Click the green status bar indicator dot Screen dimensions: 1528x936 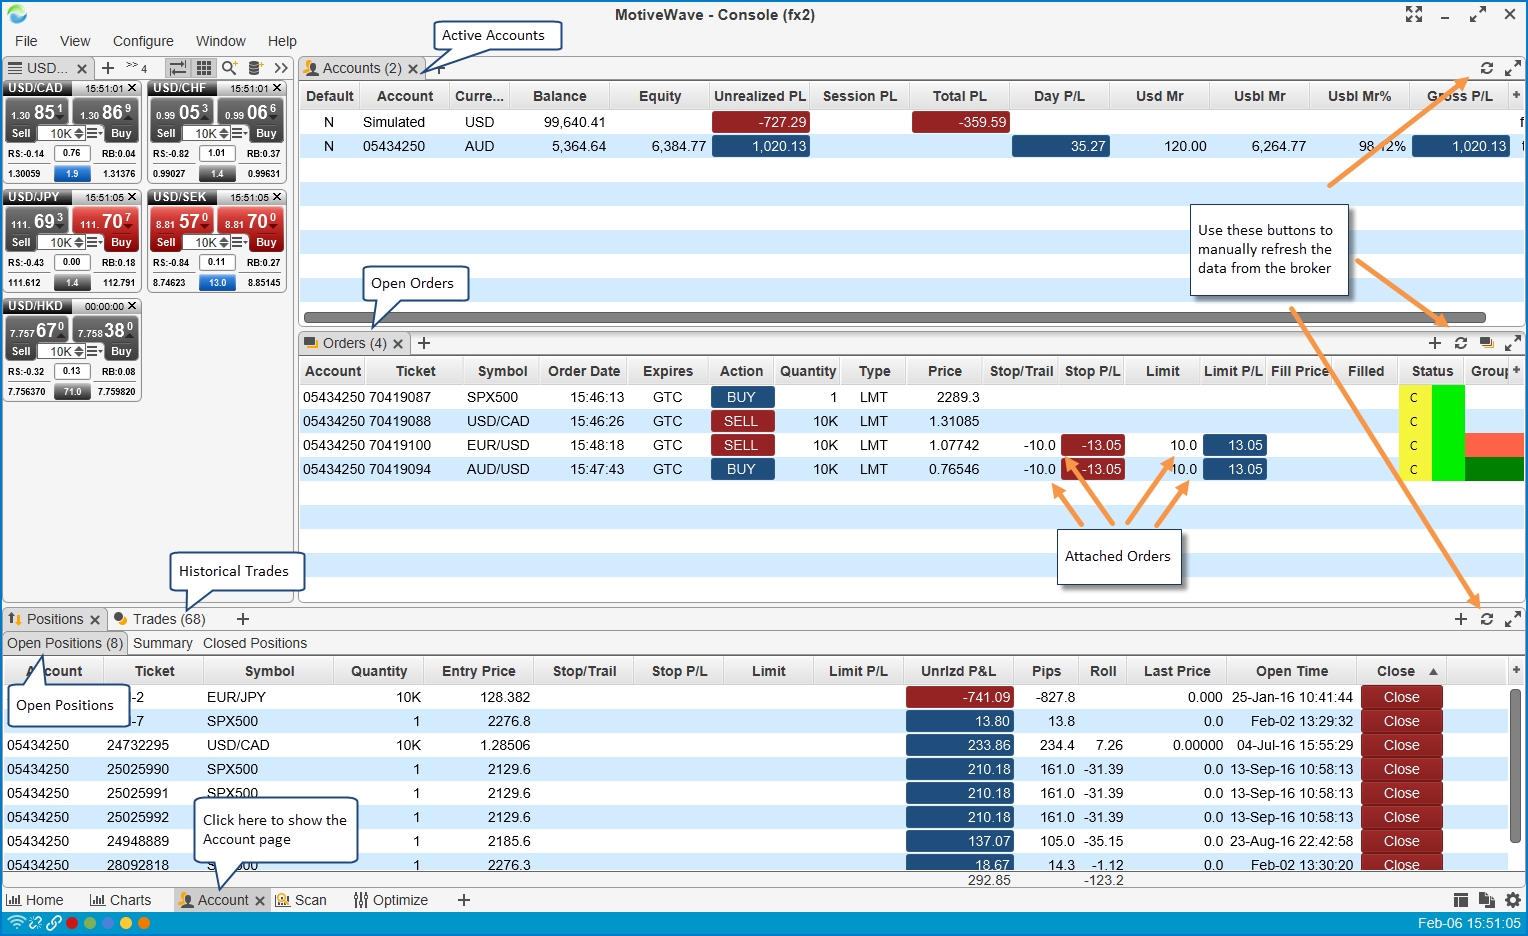(x=90, y=923)
